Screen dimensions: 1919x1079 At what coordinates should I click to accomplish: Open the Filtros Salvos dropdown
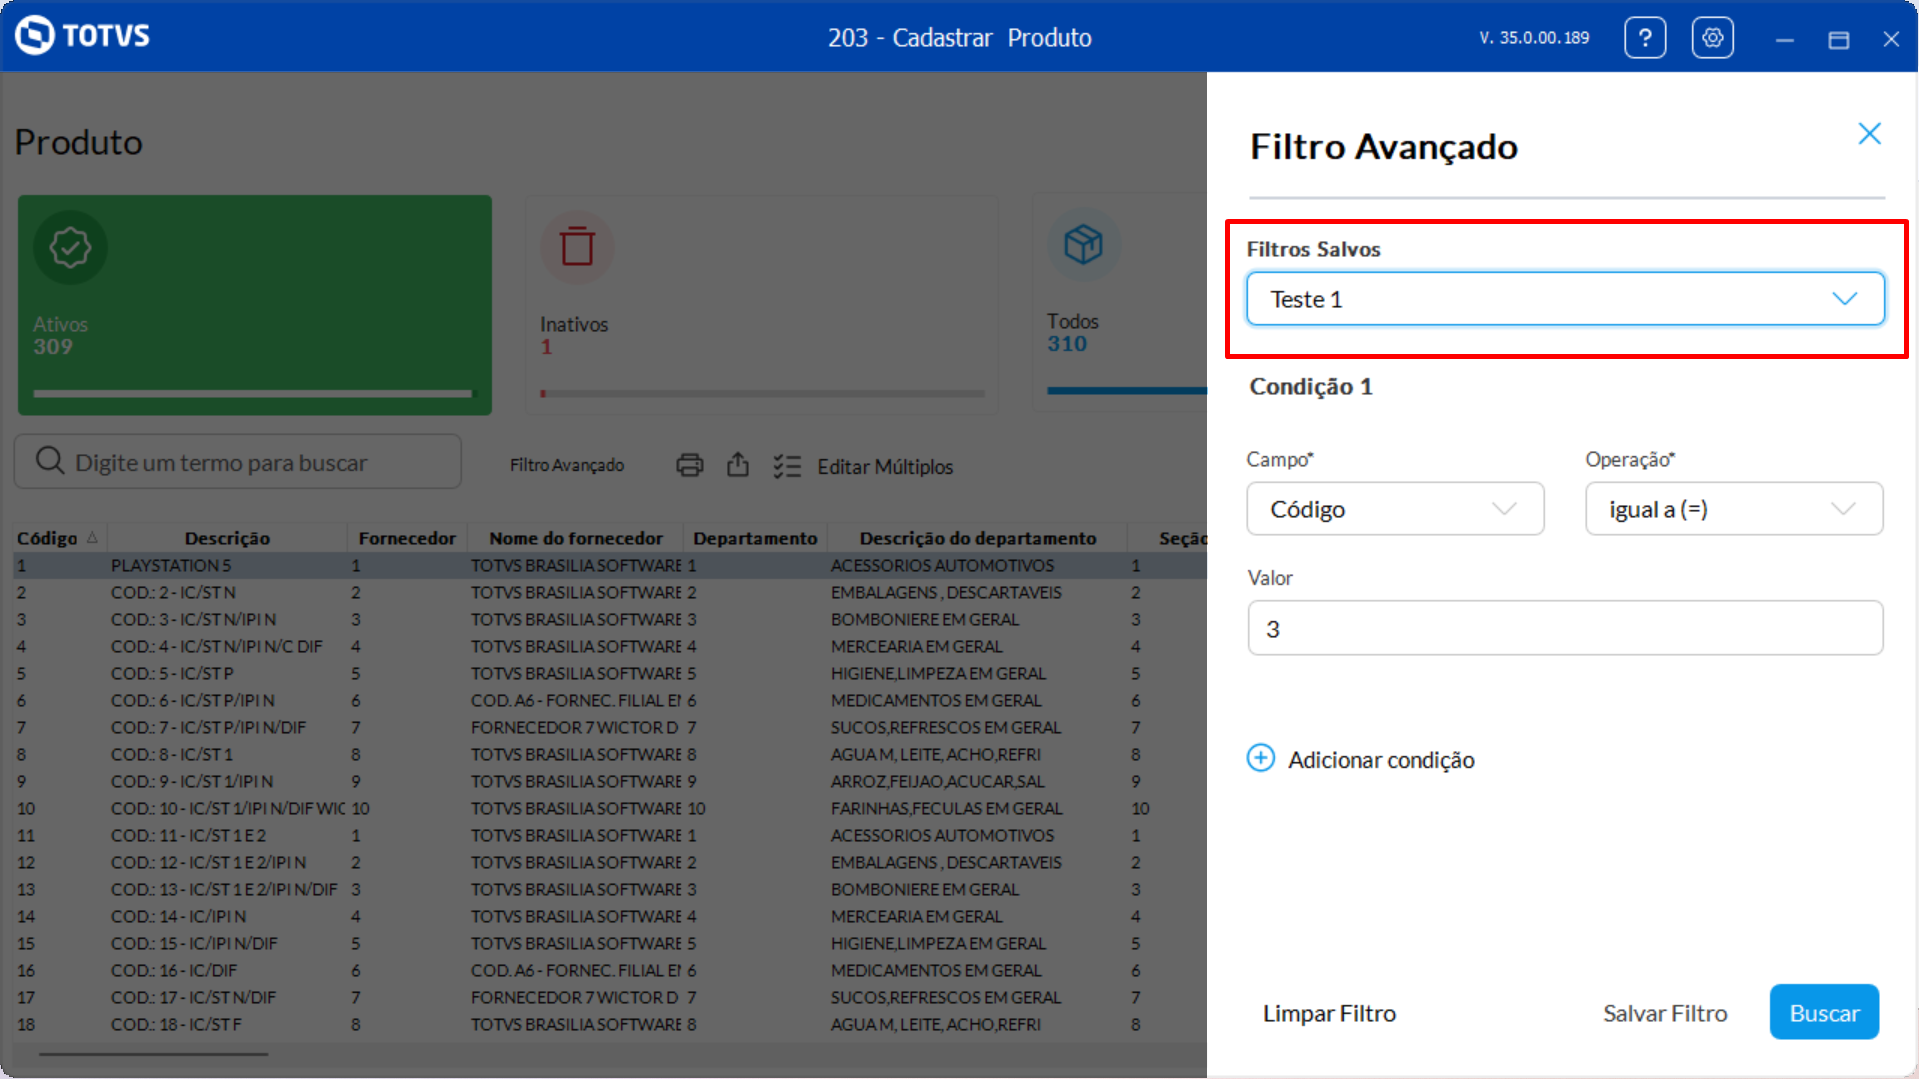[x=1565, y=298]
